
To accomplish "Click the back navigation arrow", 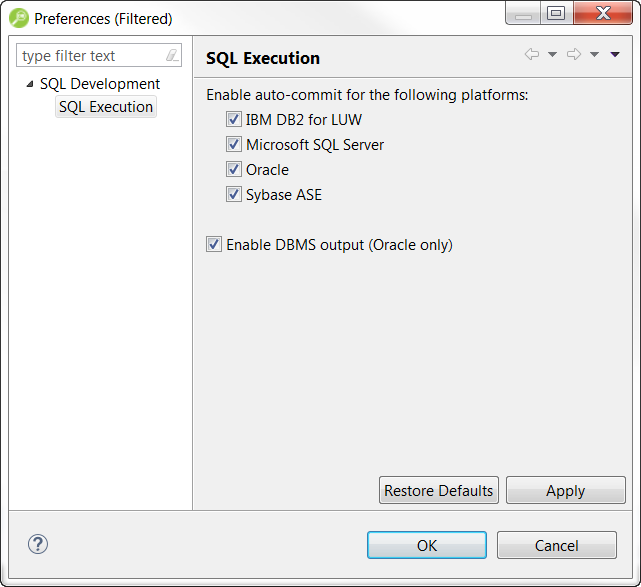I will tap(531, 55).
